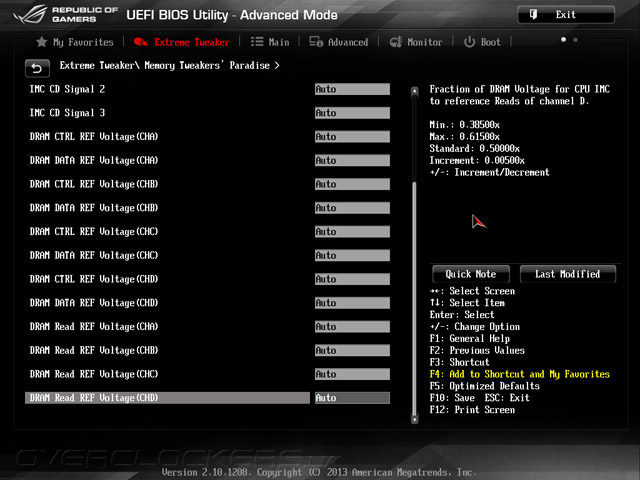Edit DRAM Read REF Voltage(CHD) value

coord(352,398)
